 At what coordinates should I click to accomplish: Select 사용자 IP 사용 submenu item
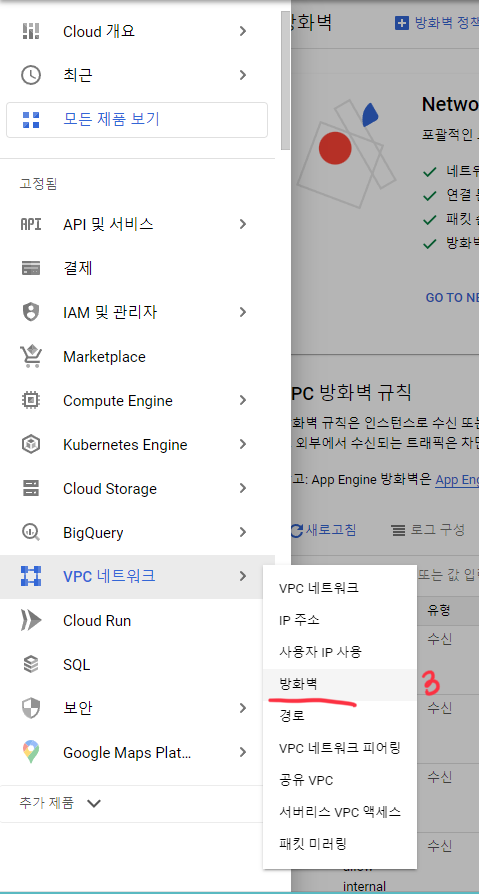pos(340,652)
